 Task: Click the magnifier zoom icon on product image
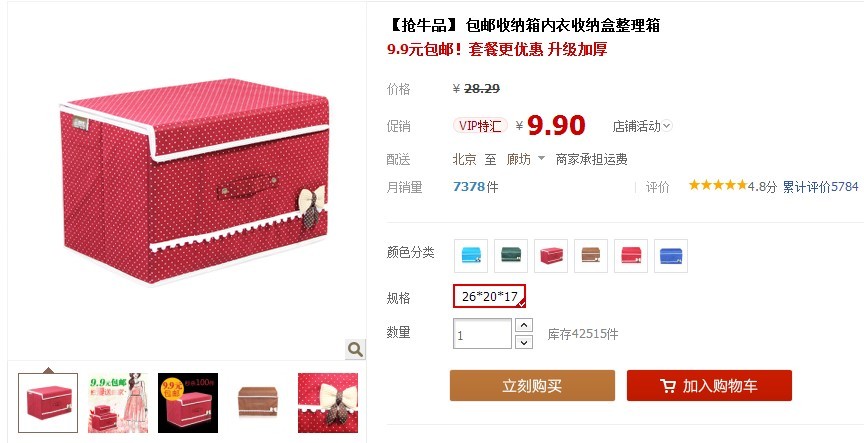pos(355,349)
